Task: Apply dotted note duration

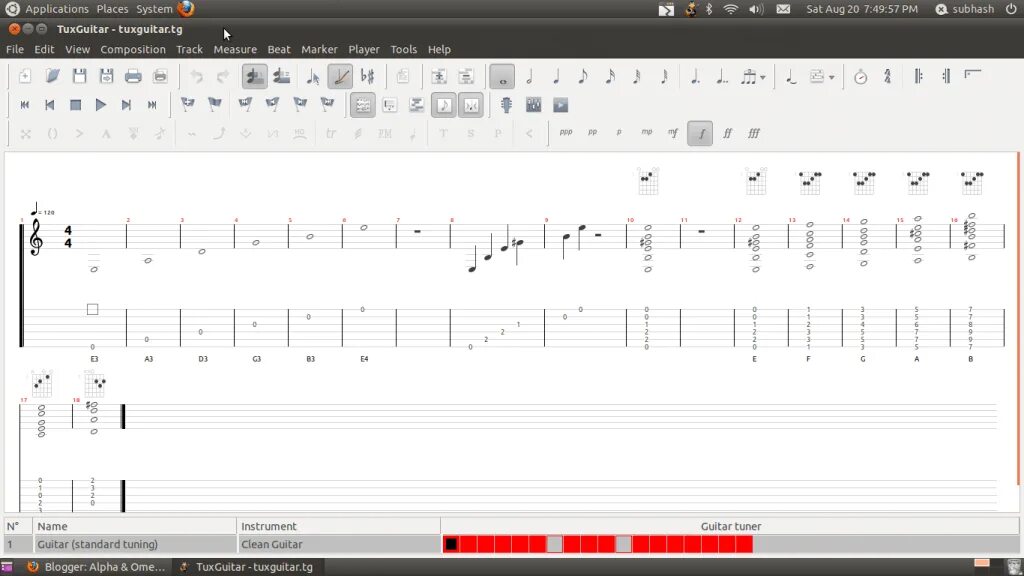Action: point(696,76)
